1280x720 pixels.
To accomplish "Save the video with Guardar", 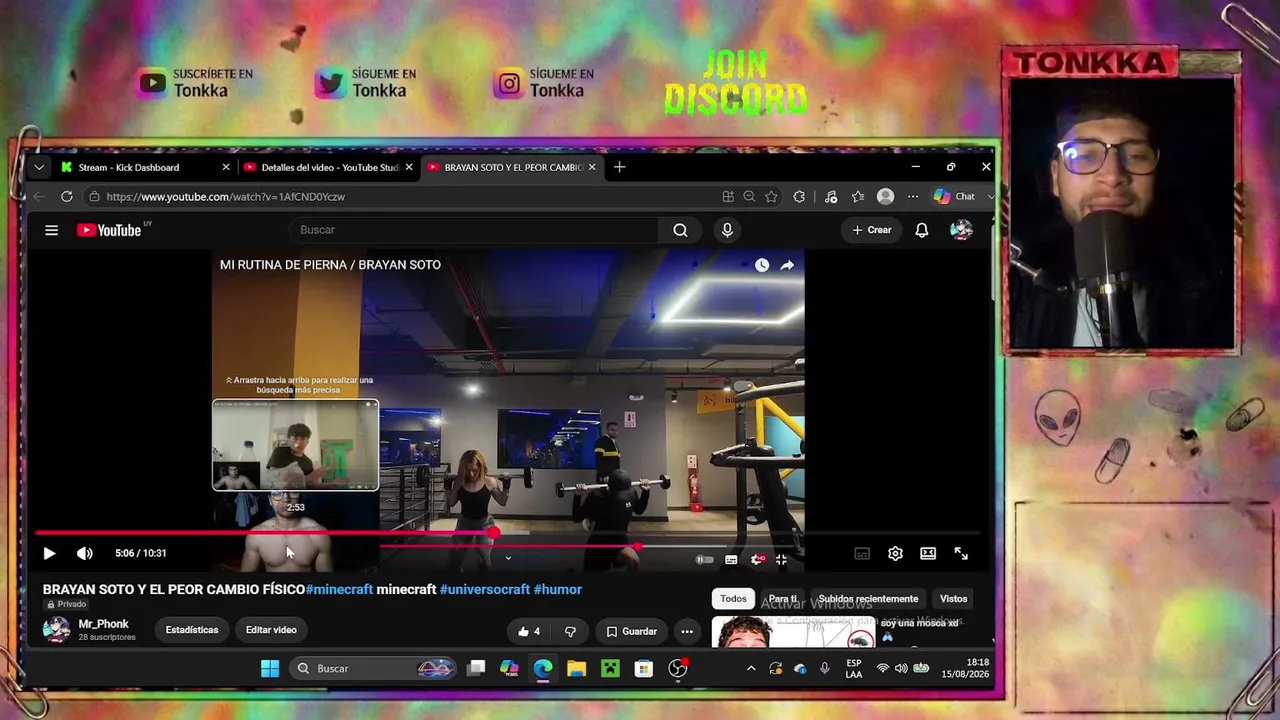I will [632, 631].
